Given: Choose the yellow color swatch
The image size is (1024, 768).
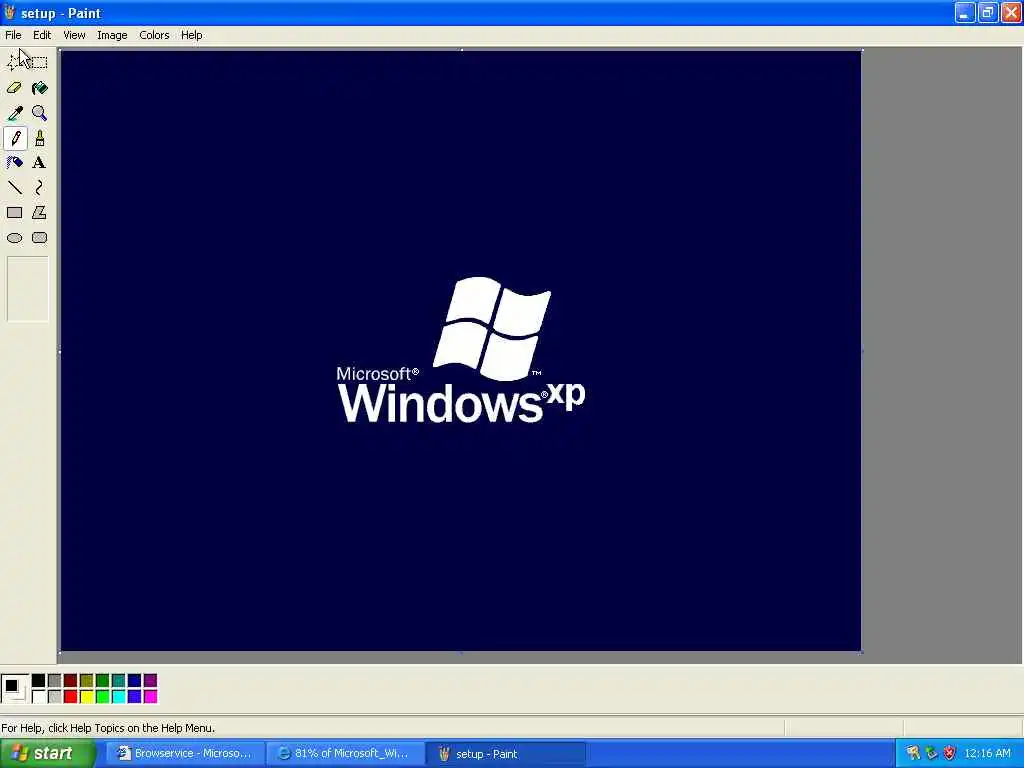Looking at the screenshot, I should coord(87,697).
